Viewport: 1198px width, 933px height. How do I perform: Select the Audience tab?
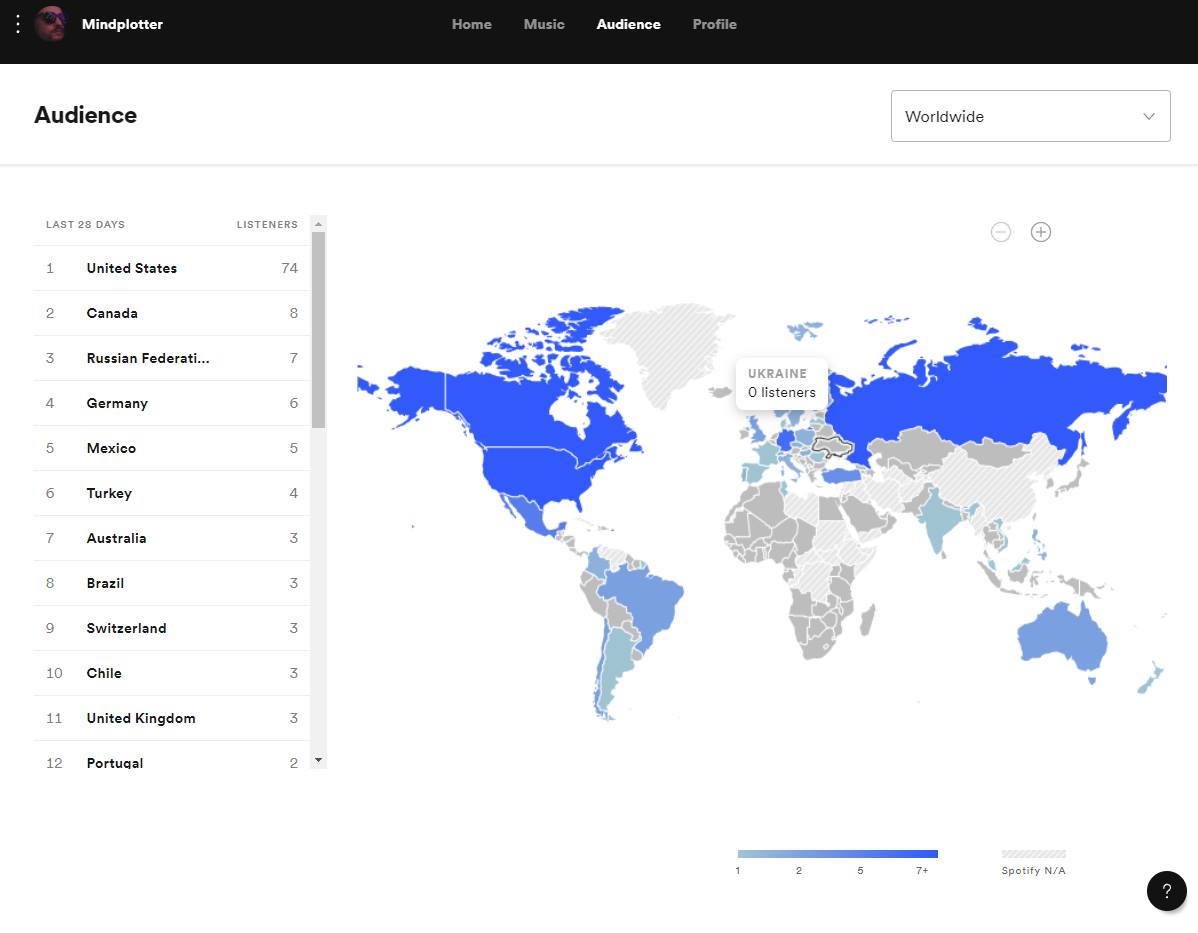click(628, 24)
